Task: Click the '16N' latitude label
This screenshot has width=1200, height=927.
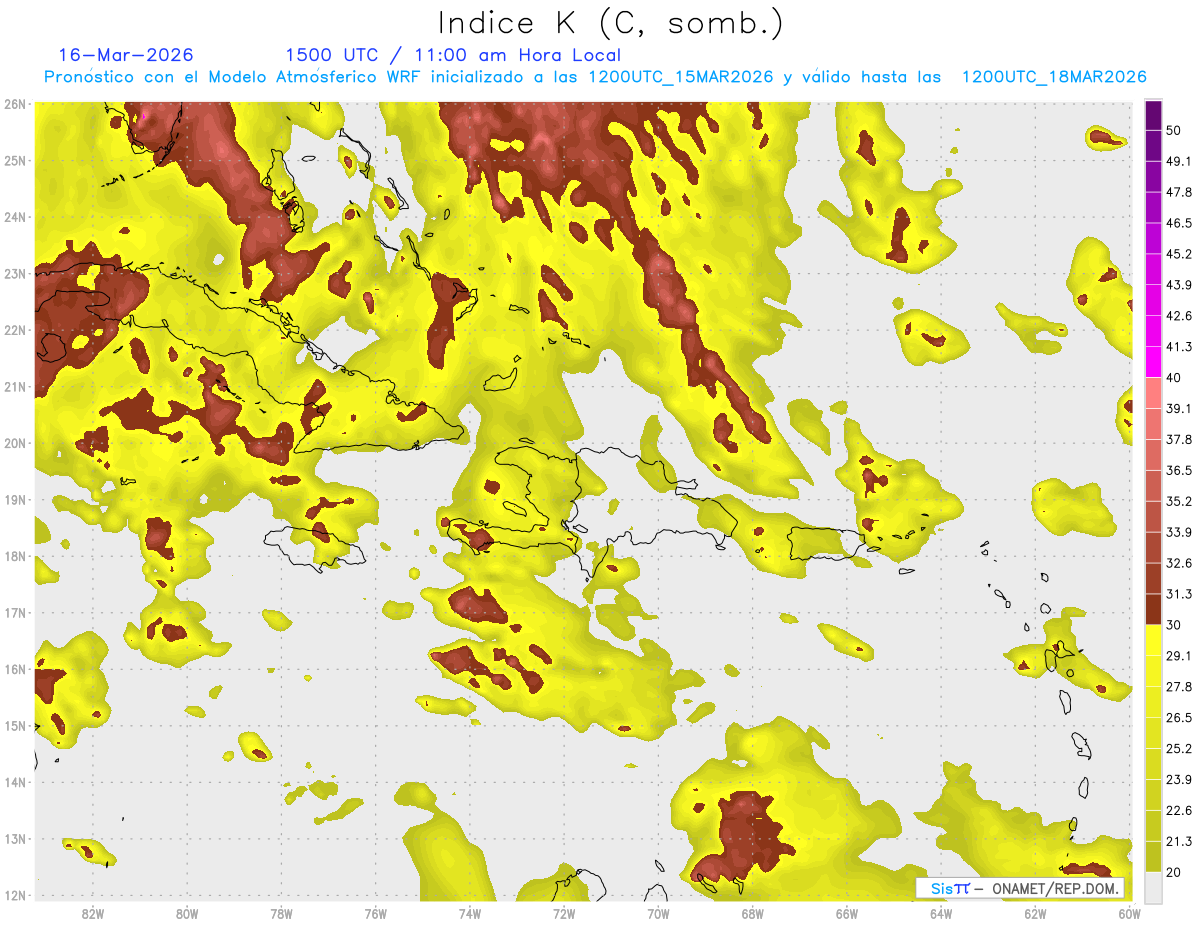Action: 14,669
